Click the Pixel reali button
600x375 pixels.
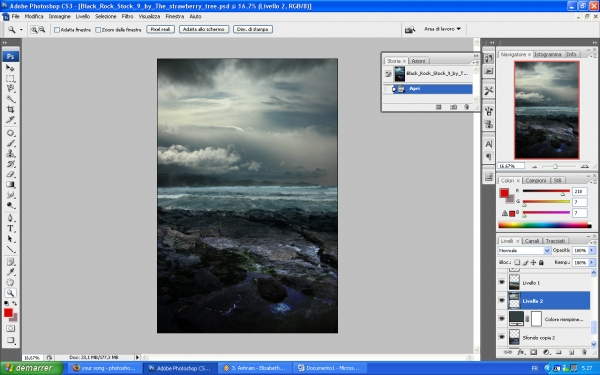tap(160, 29)
